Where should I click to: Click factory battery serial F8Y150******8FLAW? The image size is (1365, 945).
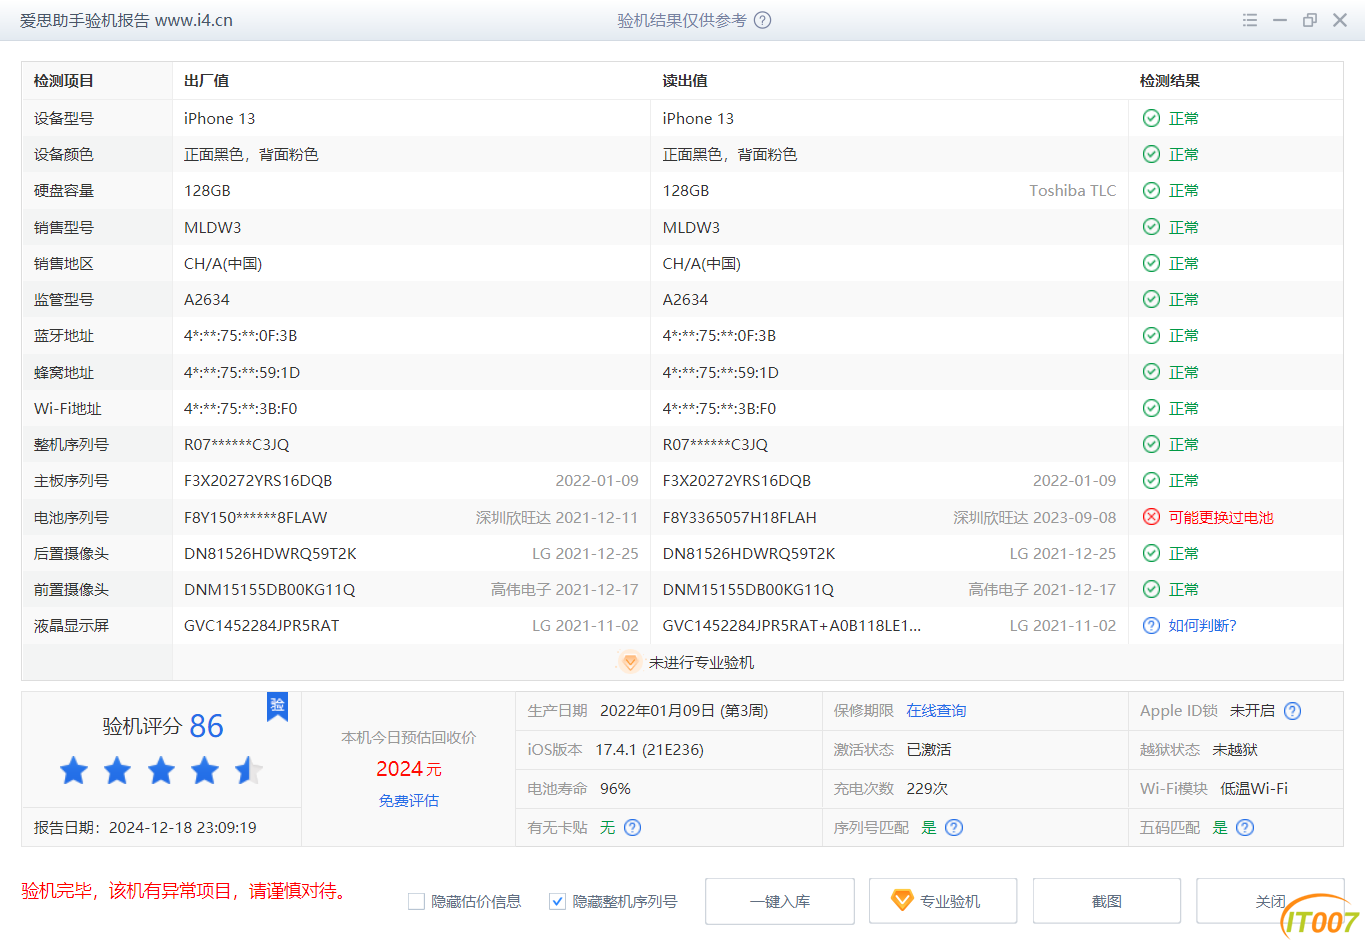256,518
